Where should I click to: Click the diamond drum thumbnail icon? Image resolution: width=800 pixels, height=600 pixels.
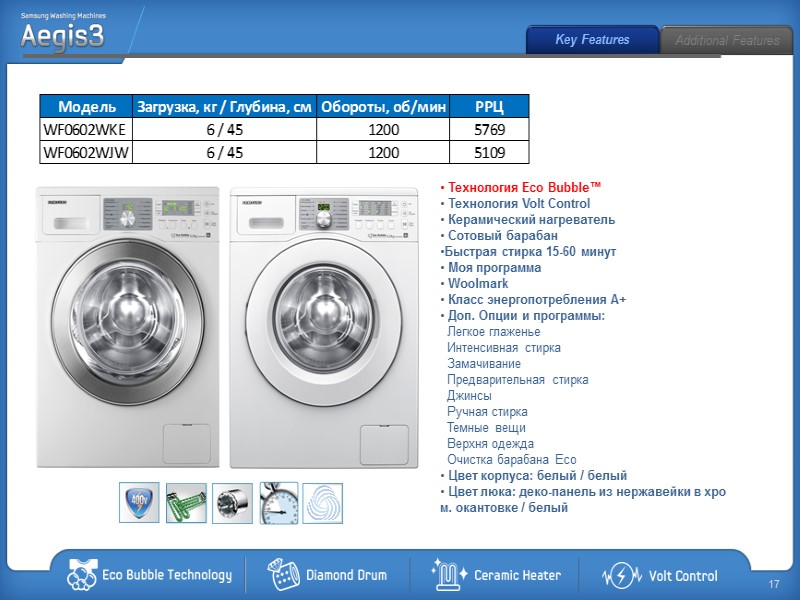[x=232, y=503]
